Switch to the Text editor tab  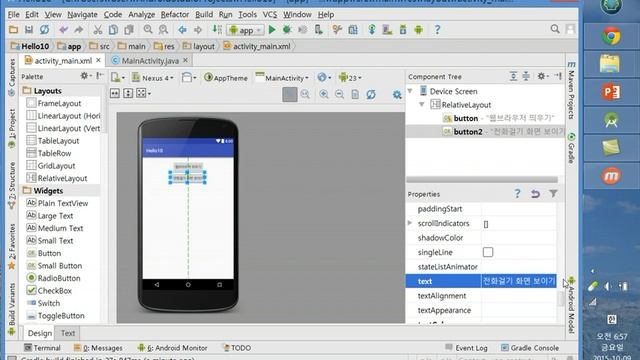[68, 333]
